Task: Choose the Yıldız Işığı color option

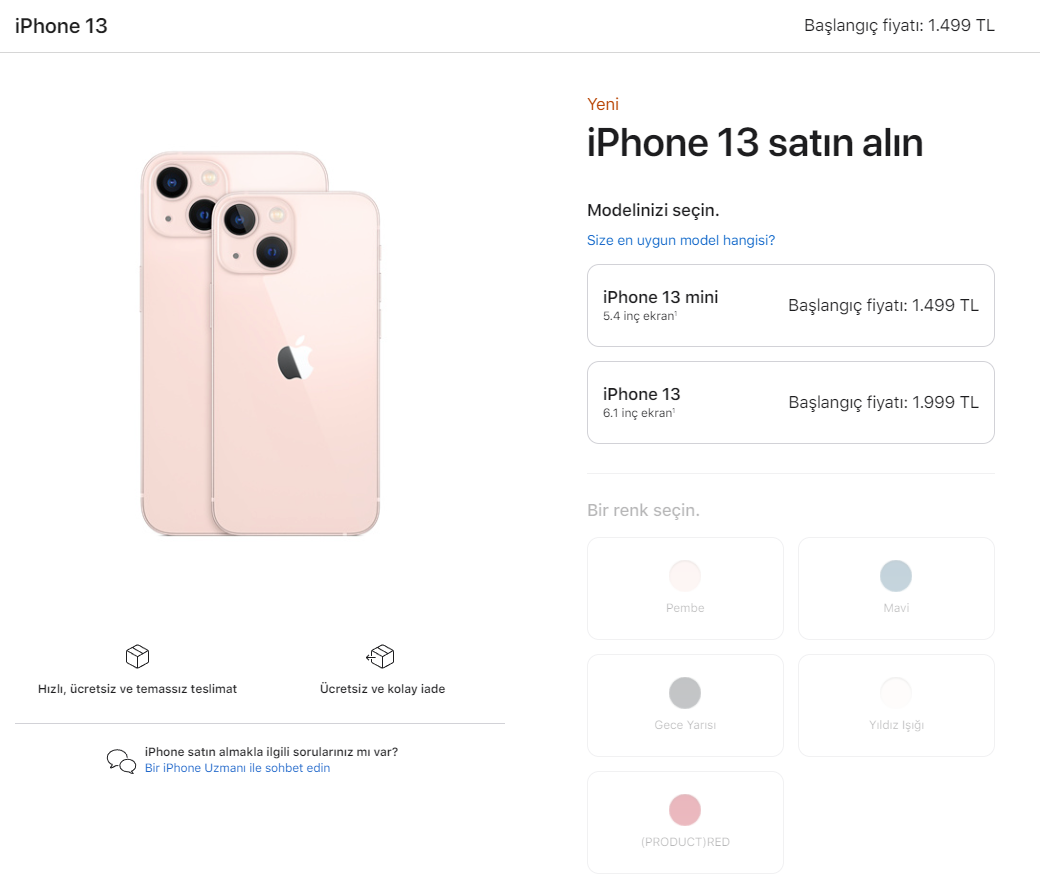Action: [x=896, y=706]
